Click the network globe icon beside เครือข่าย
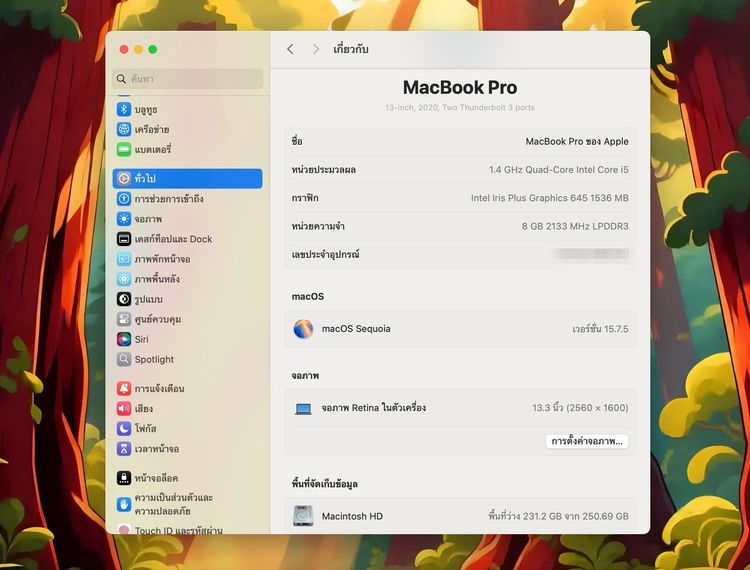This screenshot has height=570, width=750. click(x=124, y=129)
